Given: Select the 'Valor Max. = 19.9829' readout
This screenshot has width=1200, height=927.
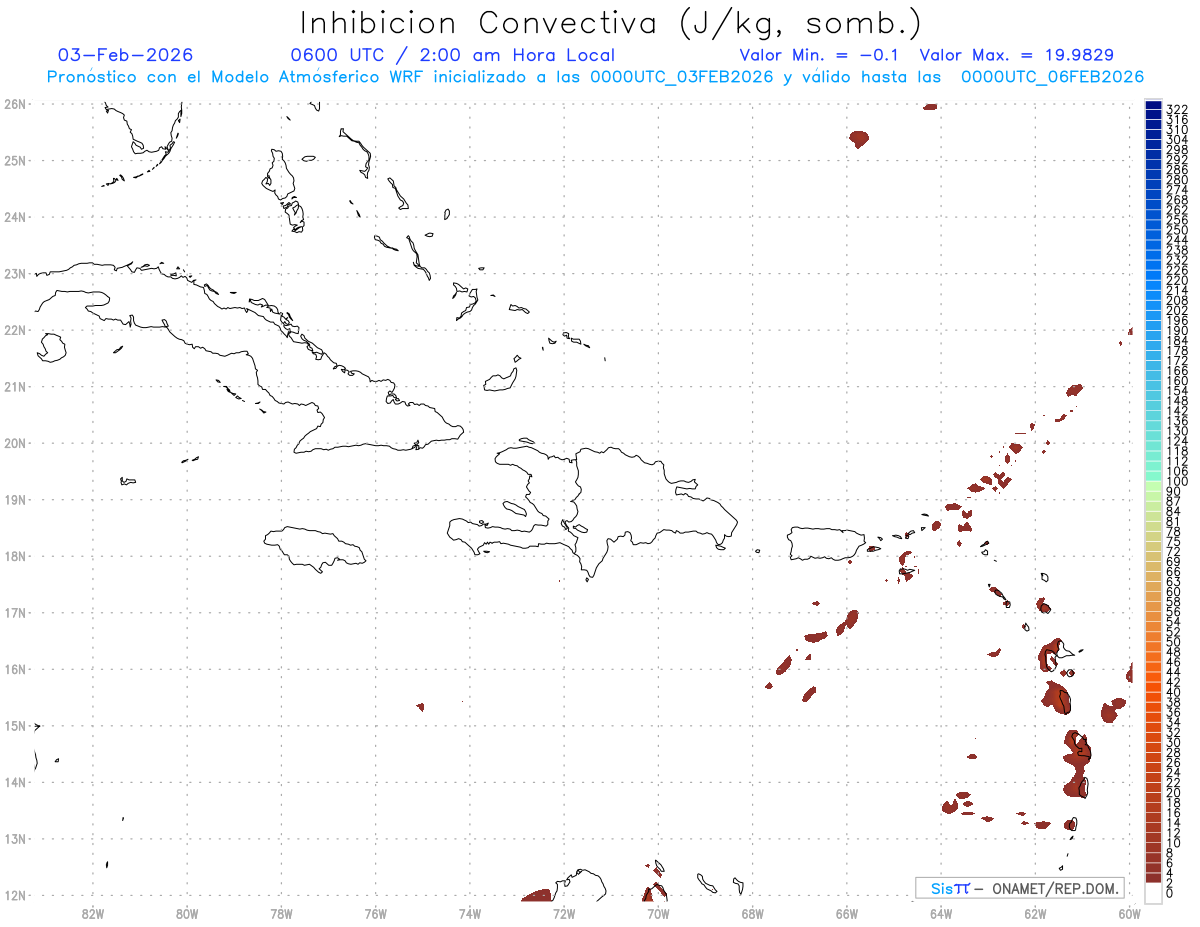Looking at the screenshot, I should tap(1017, 55).
